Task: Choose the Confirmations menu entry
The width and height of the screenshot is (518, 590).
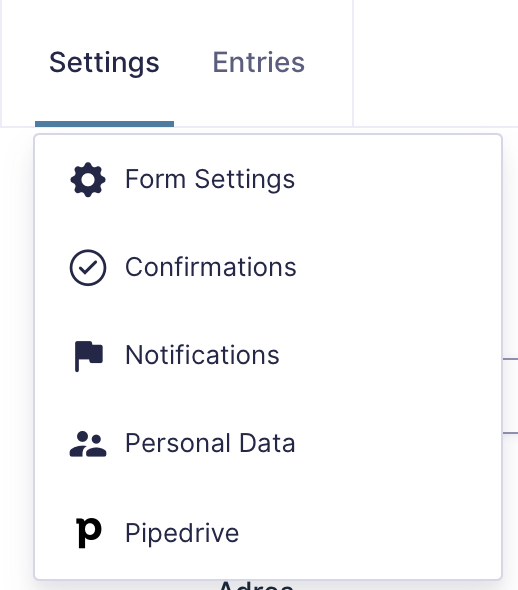Action: click(x=268, y=268)
